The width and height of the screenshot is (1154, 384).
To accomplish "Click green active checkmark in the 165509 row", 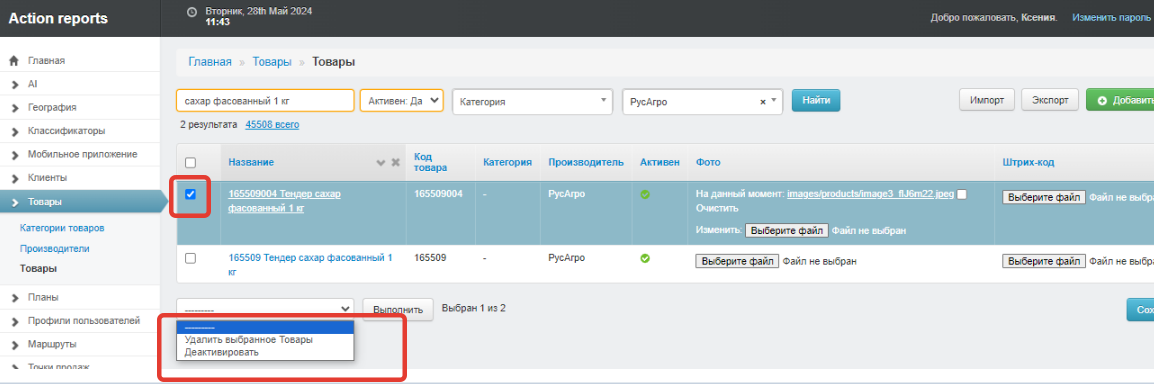I will tap(645, 258).
